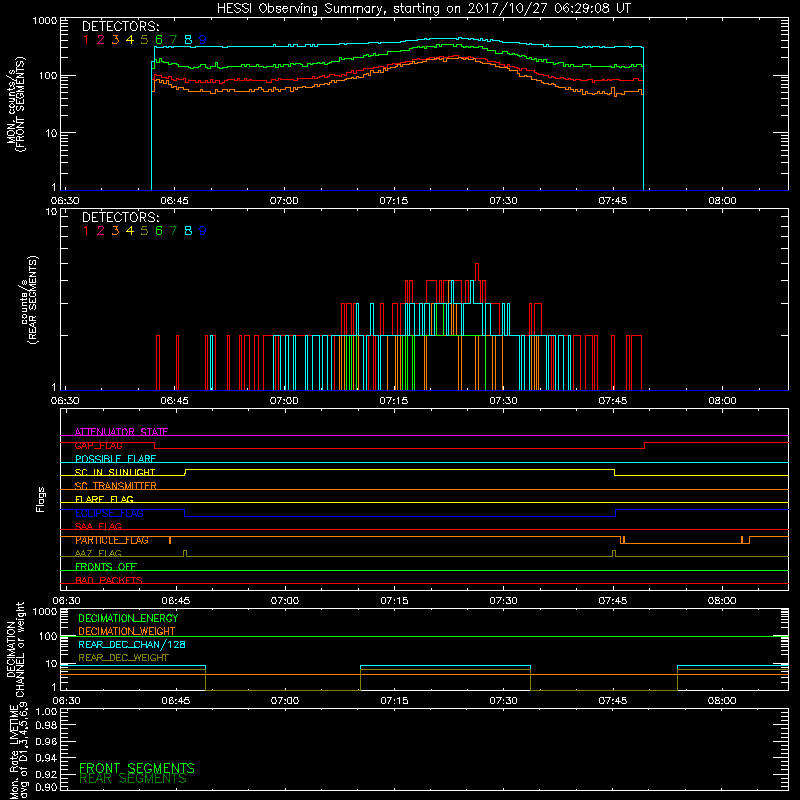Click detector 2 in front-segments legend
The width and height of the screenshot is (800, 800).
click(101, 40)
